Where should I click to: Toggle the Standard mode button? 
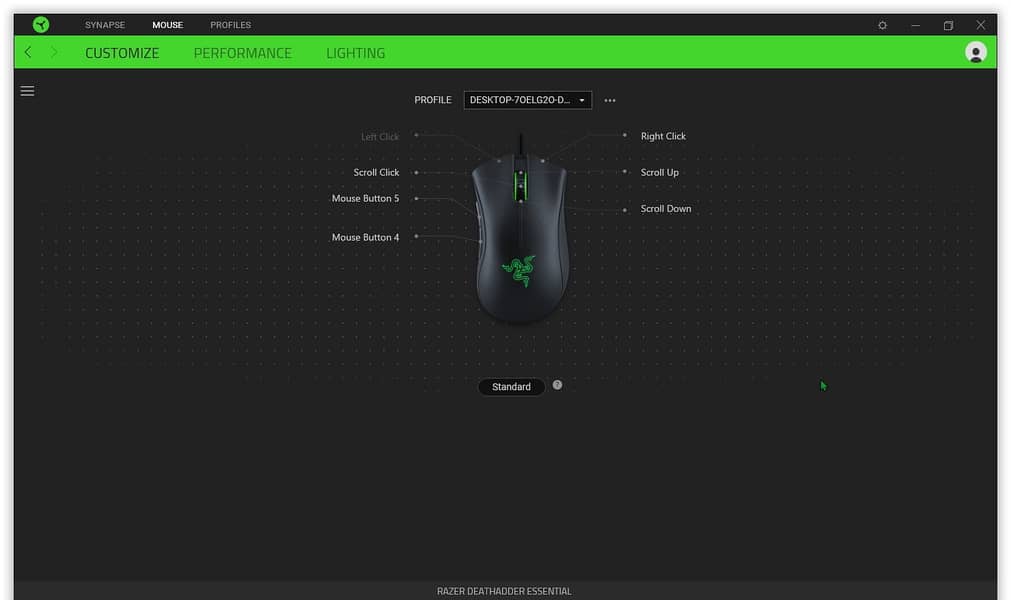tap(511, 387)
